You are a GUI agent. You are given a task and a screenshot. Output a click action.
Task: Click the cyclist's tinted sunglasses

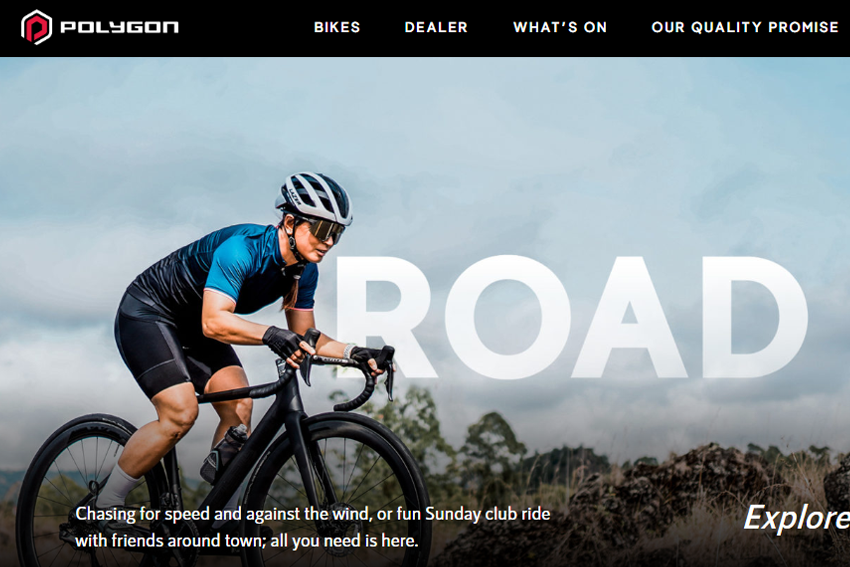(x=323, y=230)
